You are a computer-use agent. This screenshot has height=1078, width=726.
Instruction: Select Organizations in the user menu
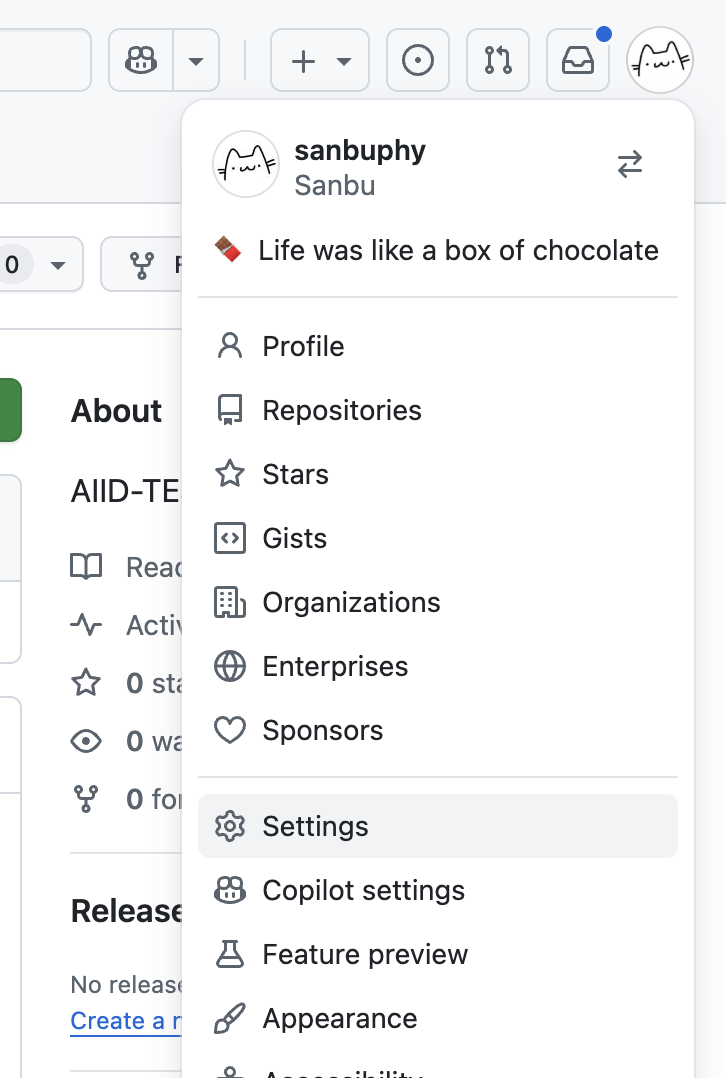351,602
